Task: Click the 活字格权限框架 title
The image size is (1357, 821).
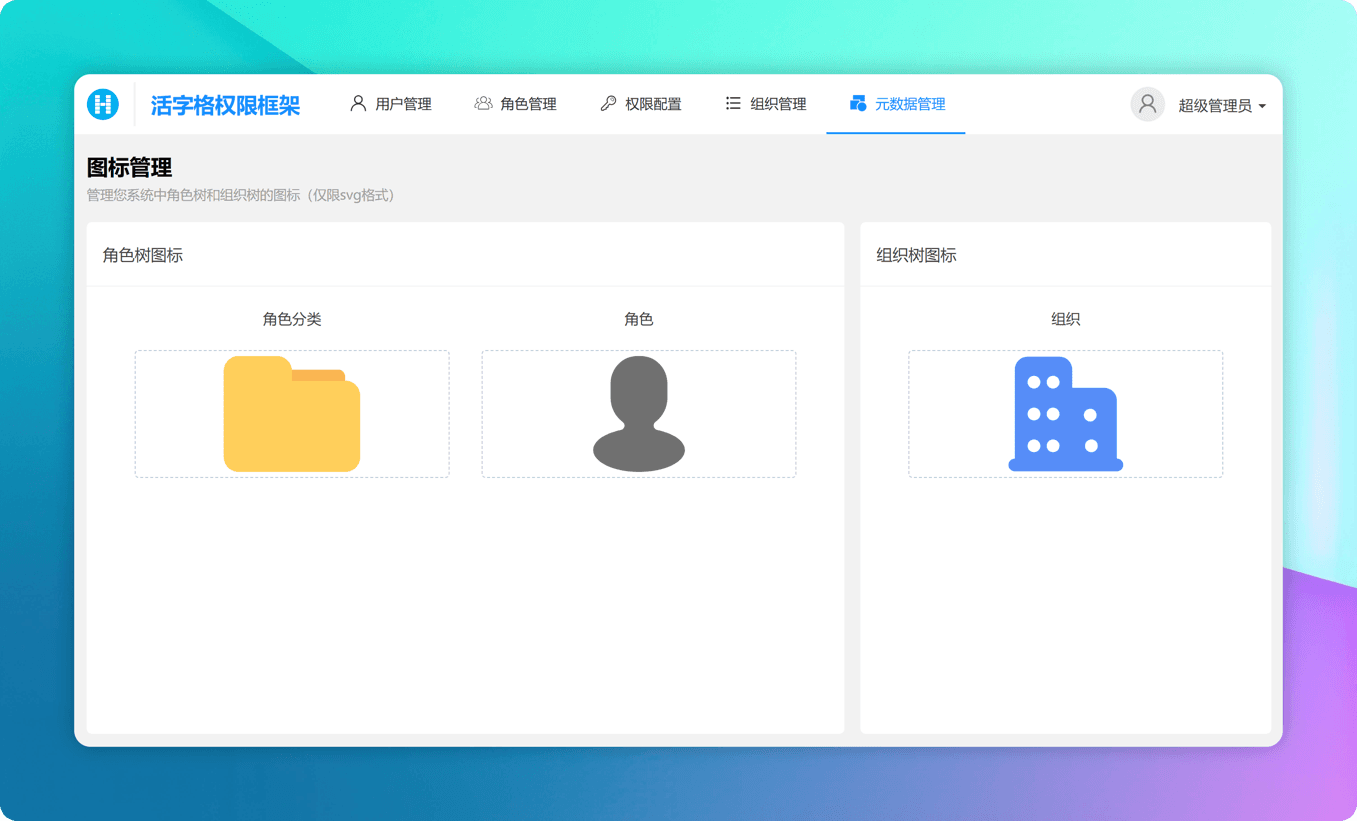Action: click(225, 105)
